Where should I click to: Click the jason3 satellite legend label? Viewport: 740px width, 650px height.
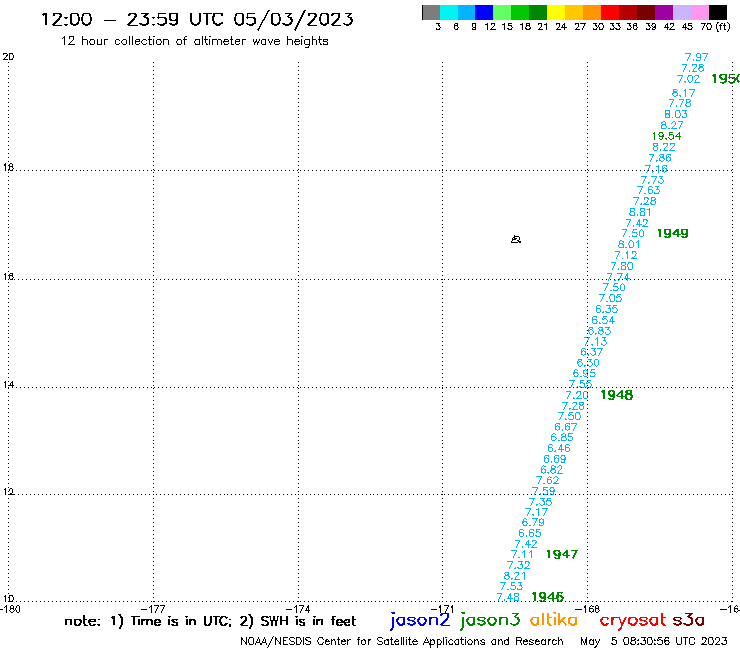490,620
